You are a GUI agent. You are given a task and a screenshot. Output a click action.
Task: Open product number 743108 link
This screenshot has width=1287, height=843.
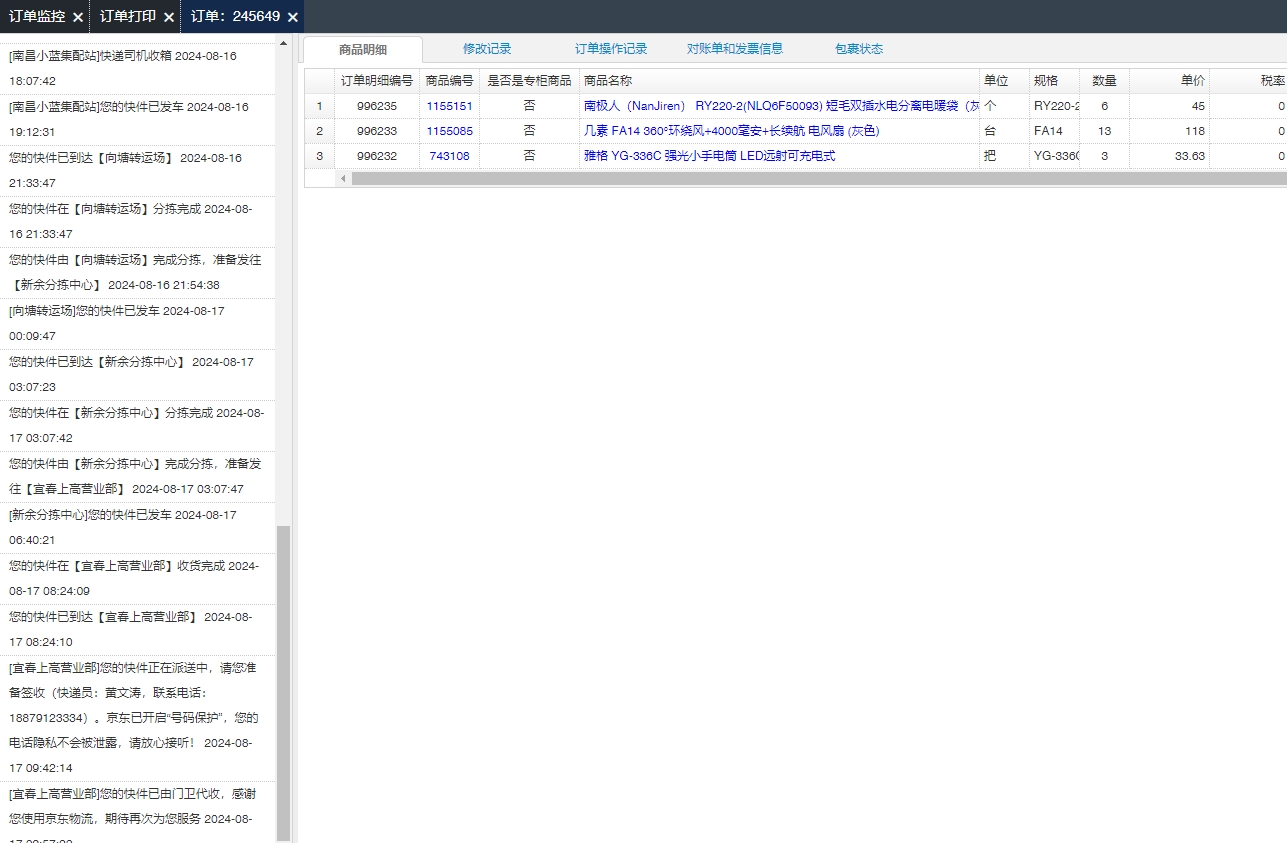pyautogui.click(x=449, y=155)
